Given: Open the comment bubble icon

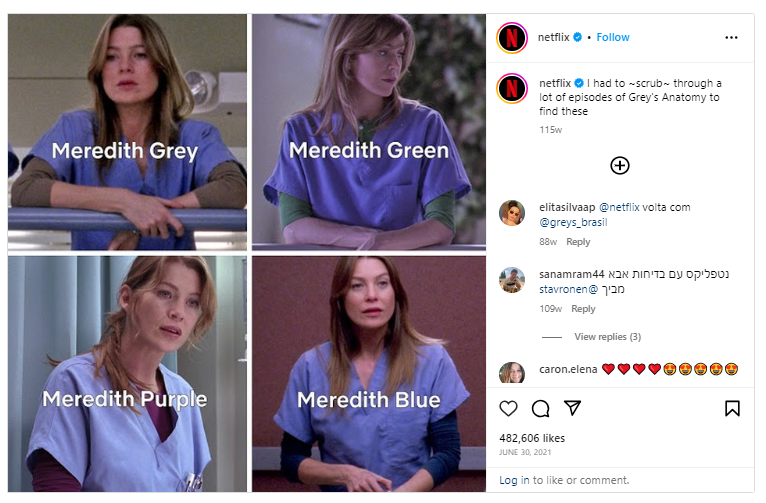Looking at the screenshot, I should pos(540,408).
